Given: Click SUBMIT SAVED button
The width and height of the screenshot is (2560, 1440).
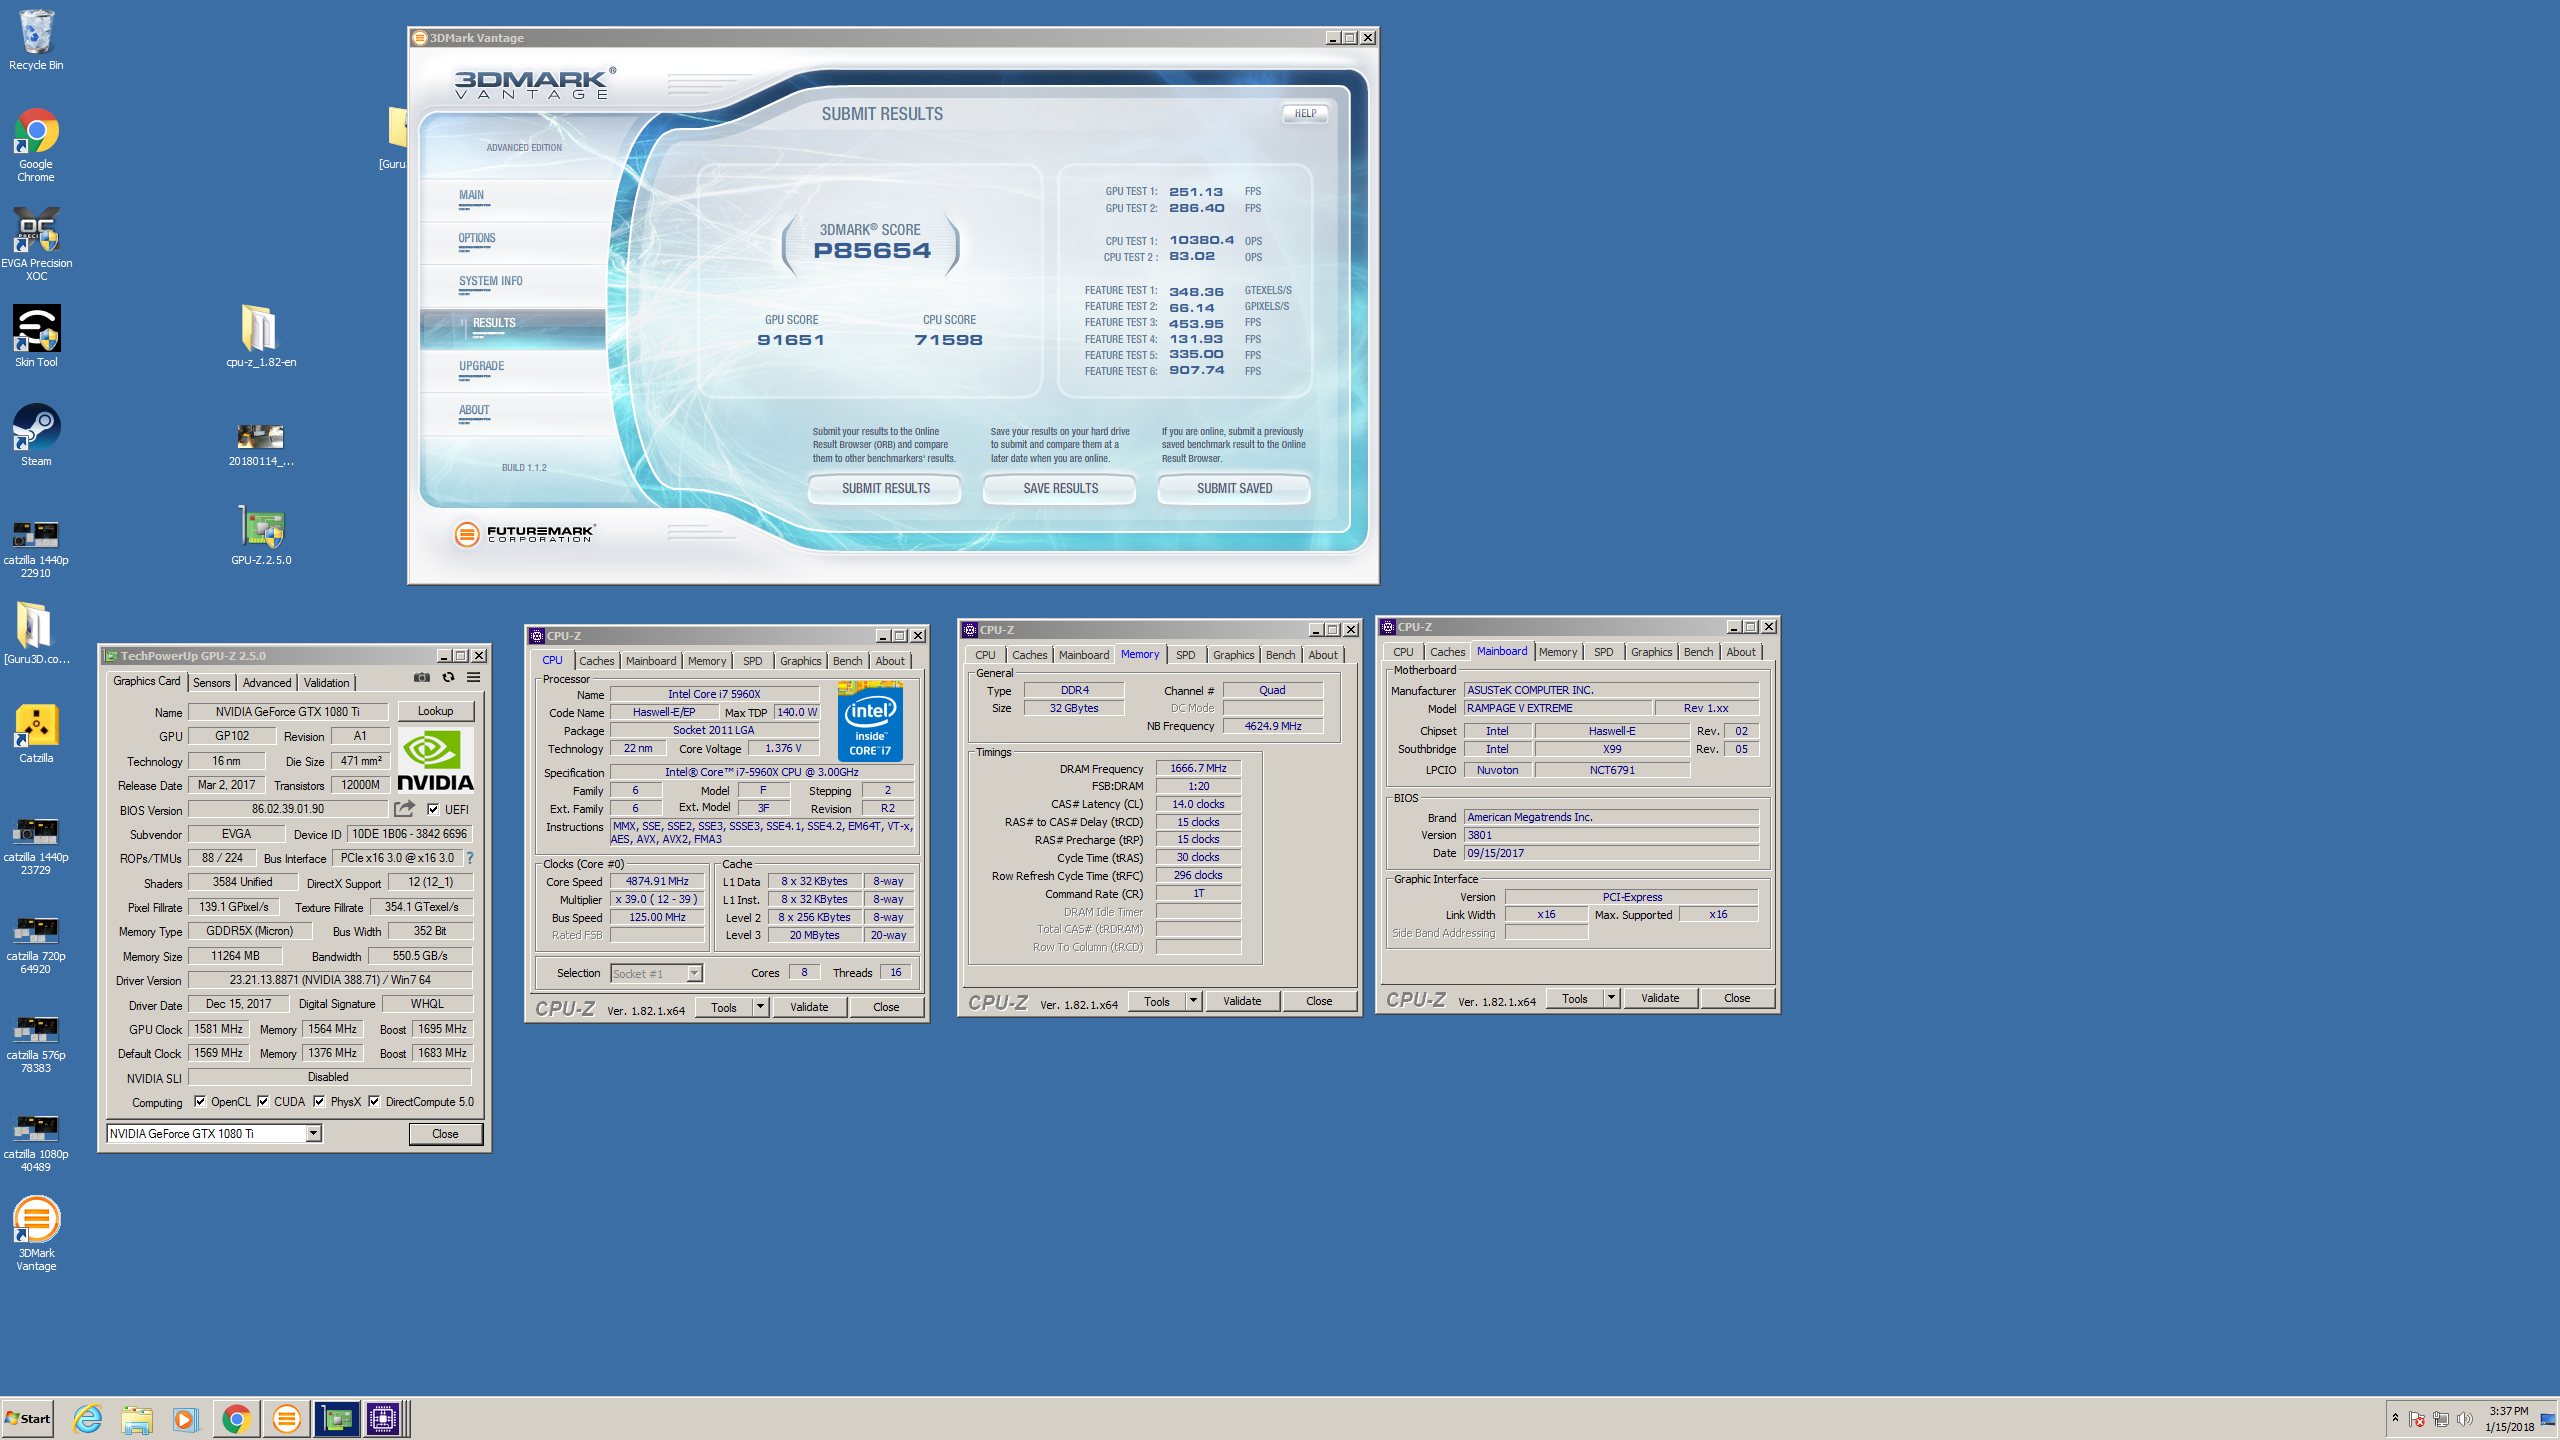Looking at the screenshot, I should click(x=1234, y=488).
